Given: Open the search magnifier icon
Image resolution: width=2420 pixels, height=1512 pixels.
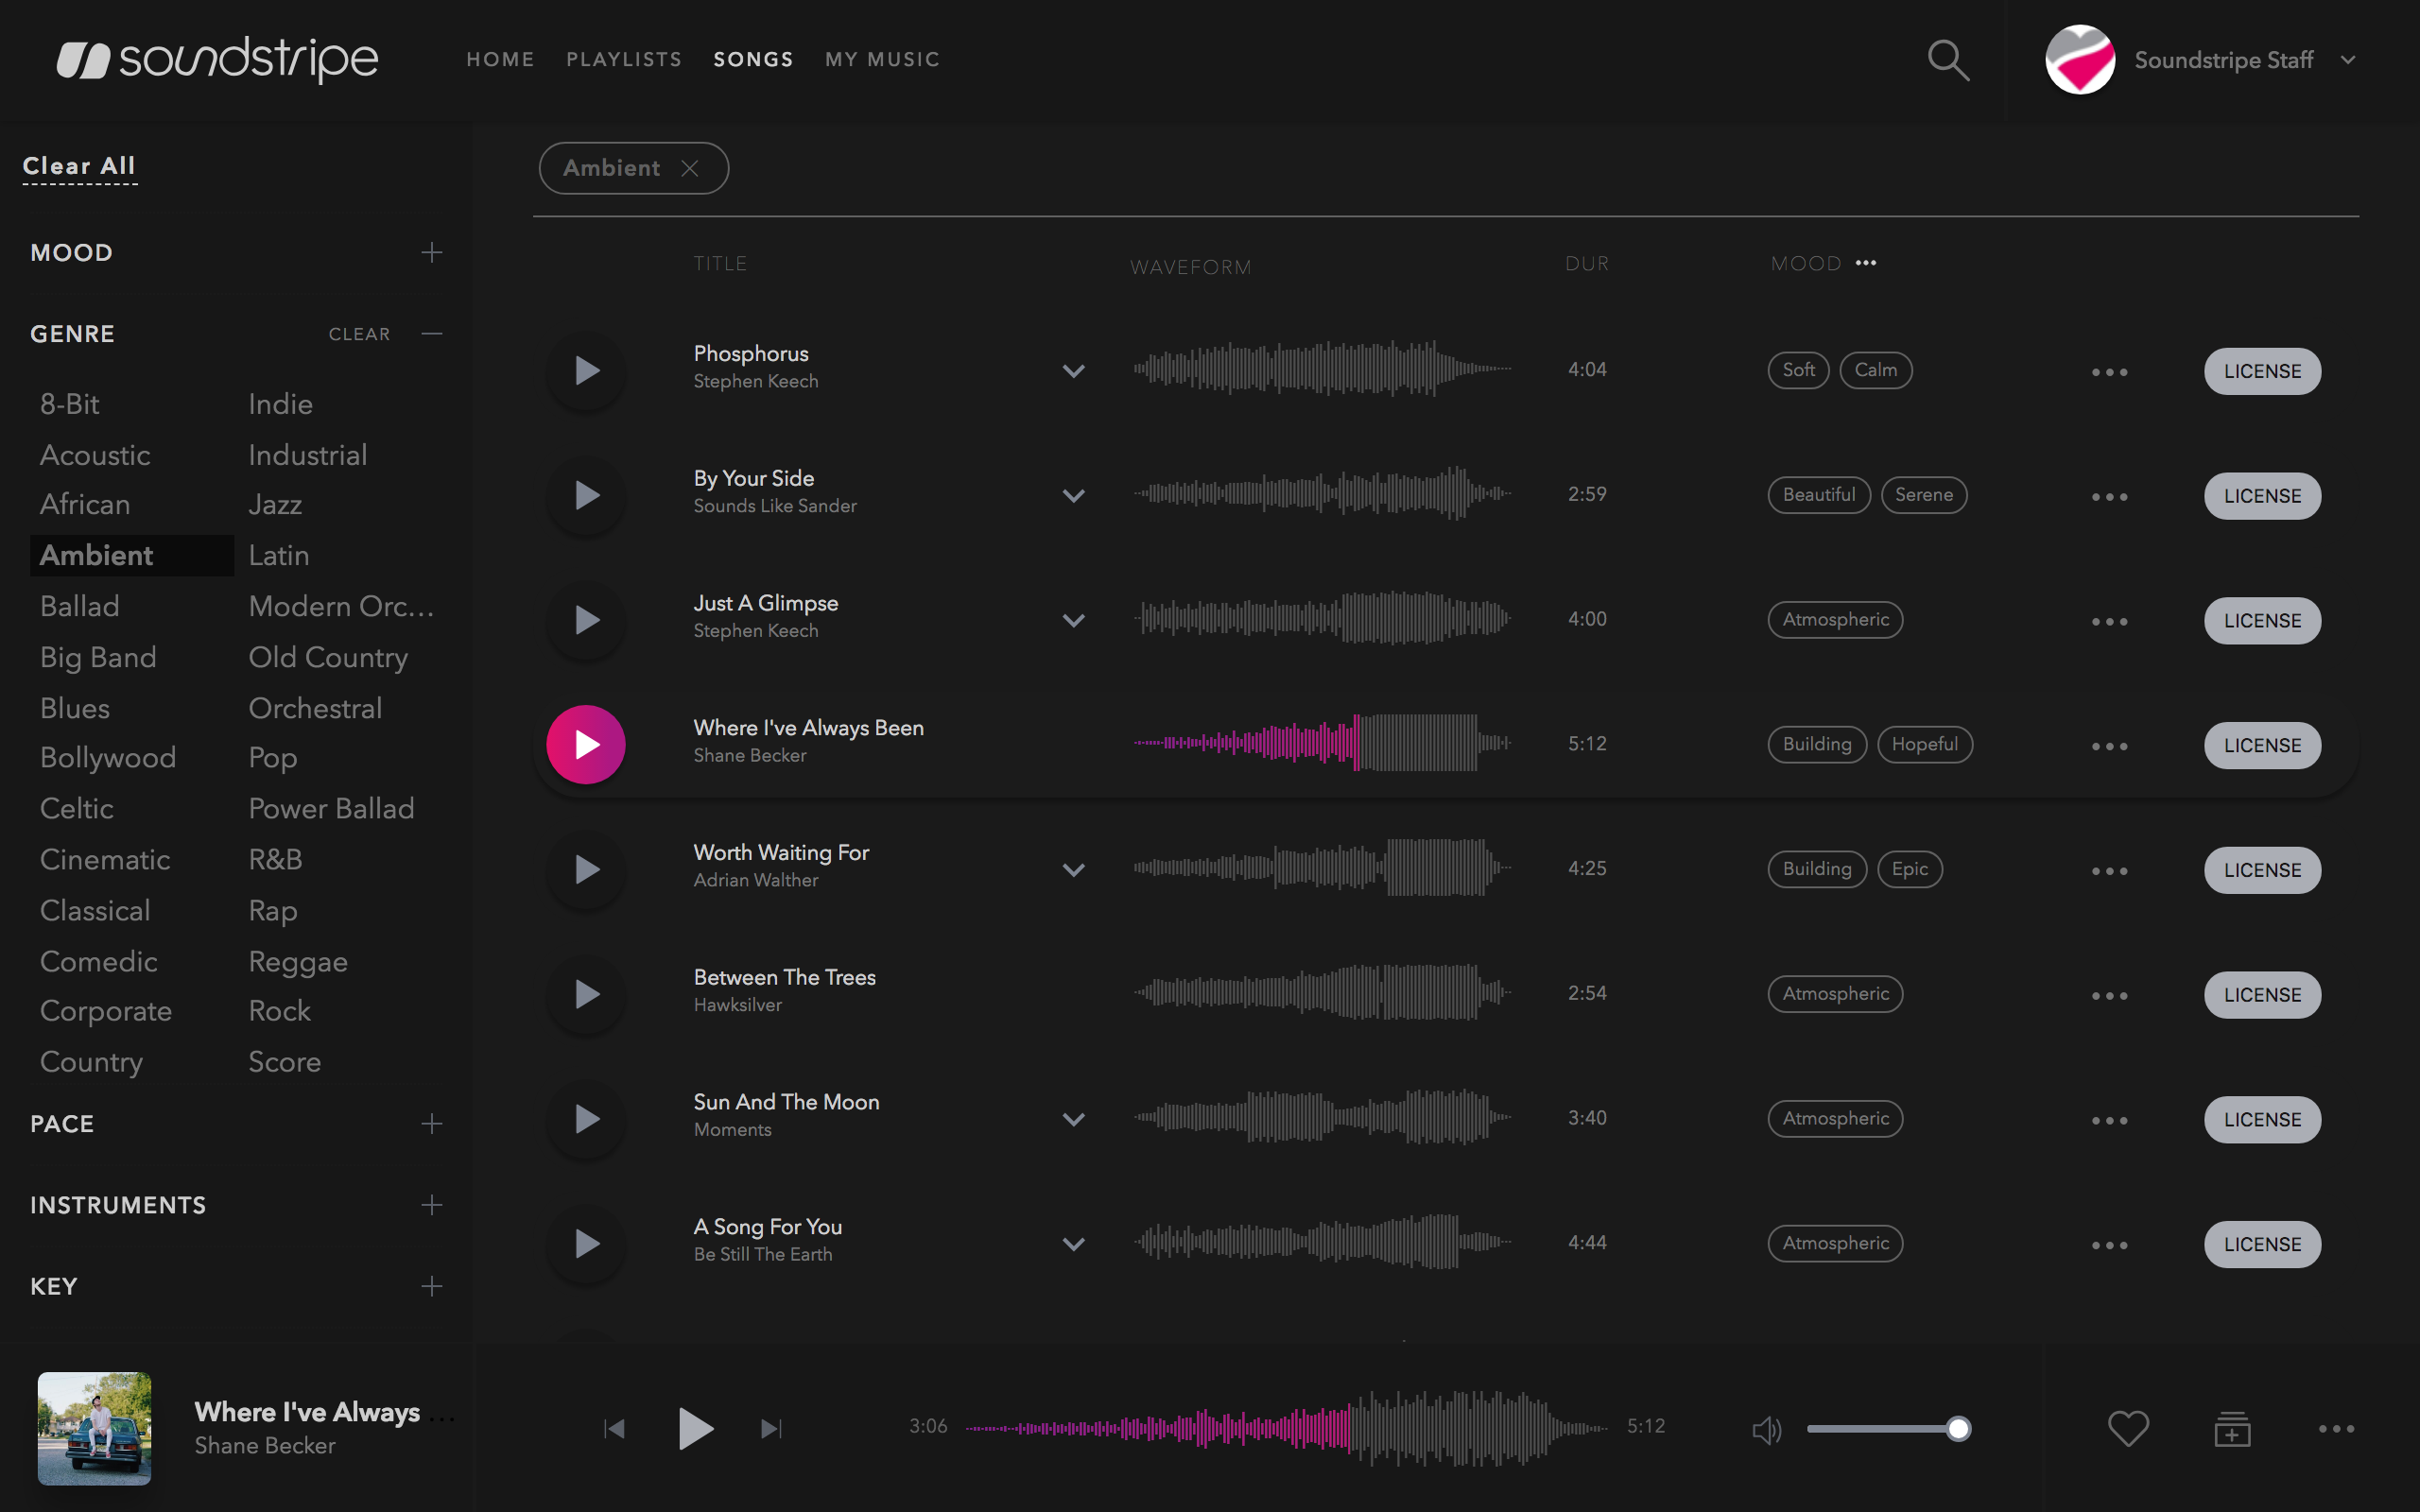Looking at the screenshot, I should pos(1947,60).
